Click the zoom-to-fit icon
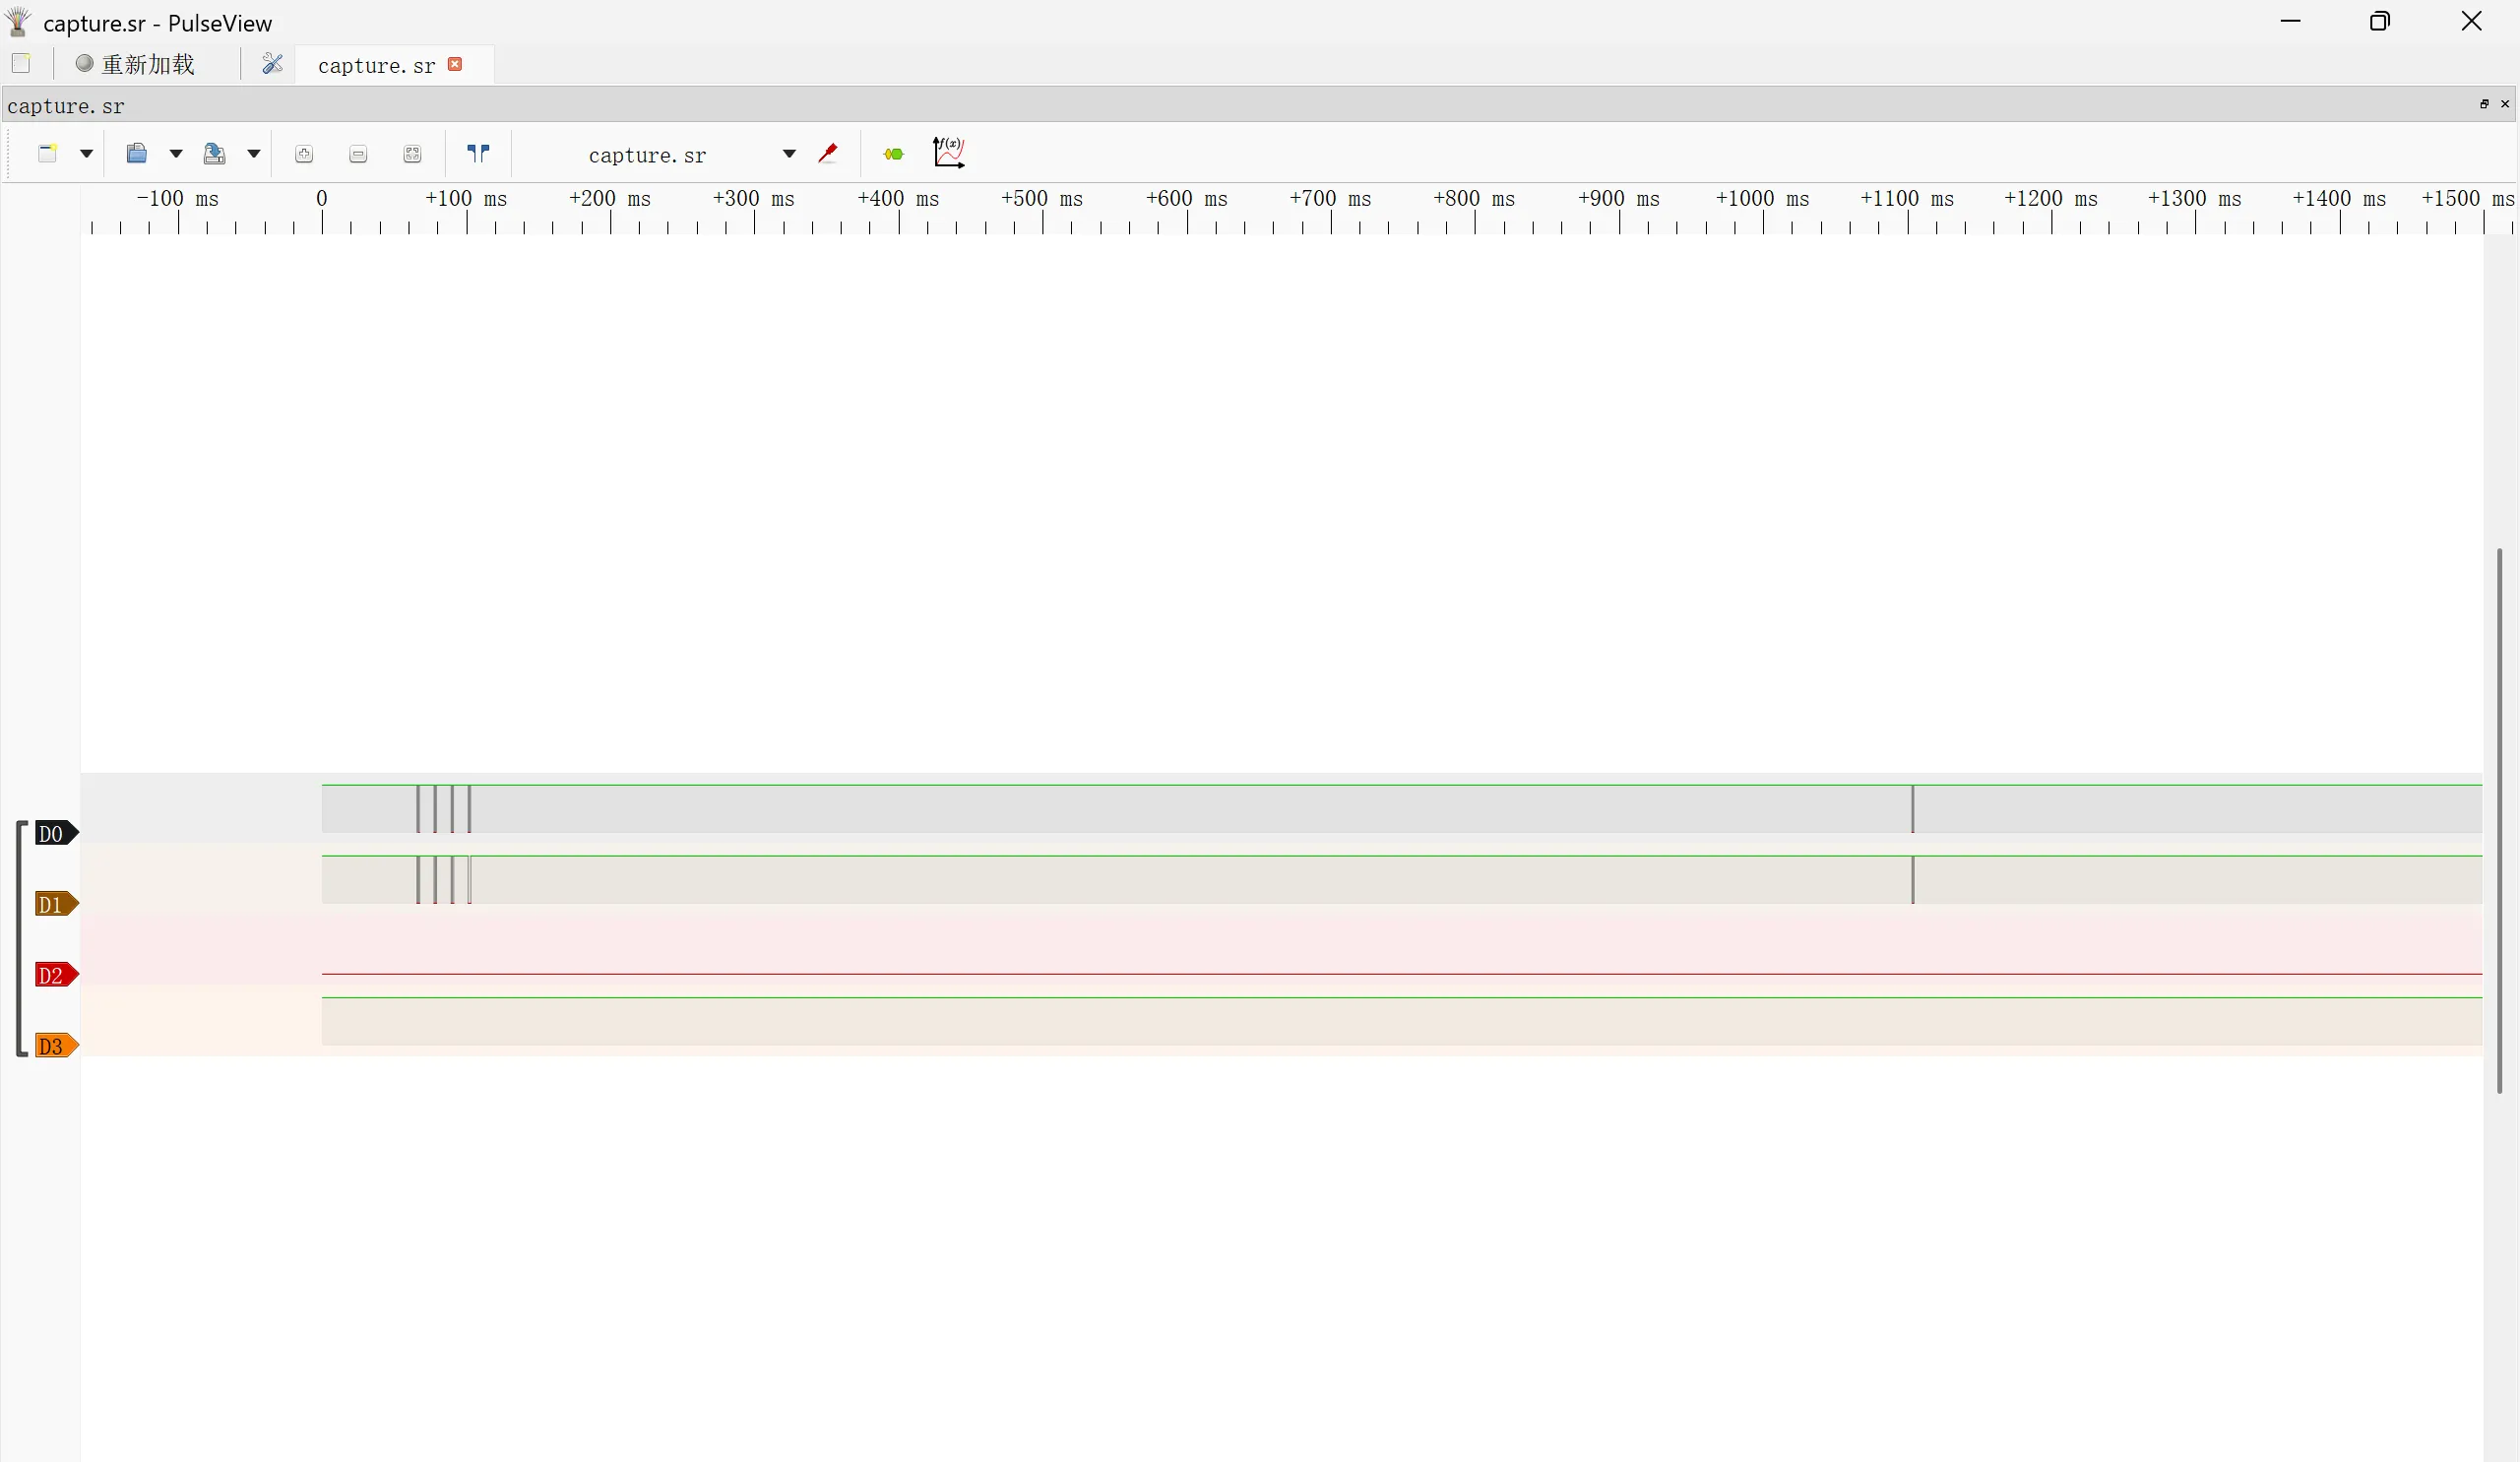 point(412,154)
